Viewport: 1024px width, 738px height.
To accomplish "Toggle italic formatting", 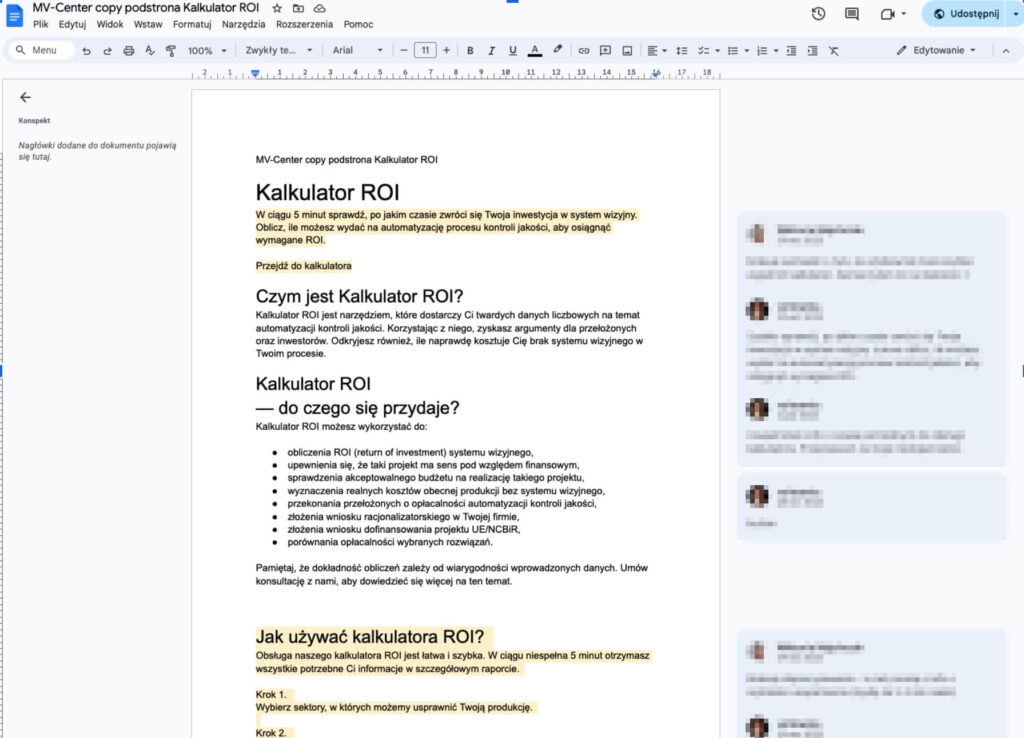I will click(x=491, y=50).
